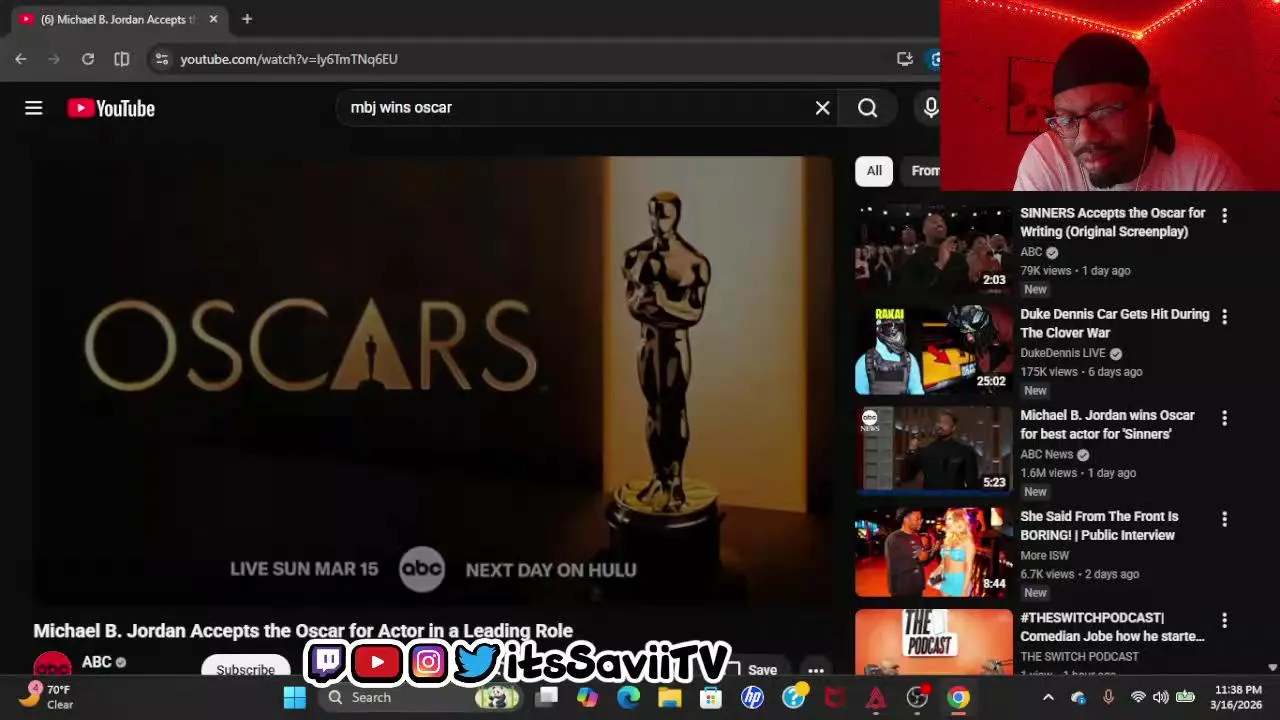Open Microsoft Edge from the taskbar
Image resolution: width=1280 pixels, height=720 pixels.
[628, 697]
